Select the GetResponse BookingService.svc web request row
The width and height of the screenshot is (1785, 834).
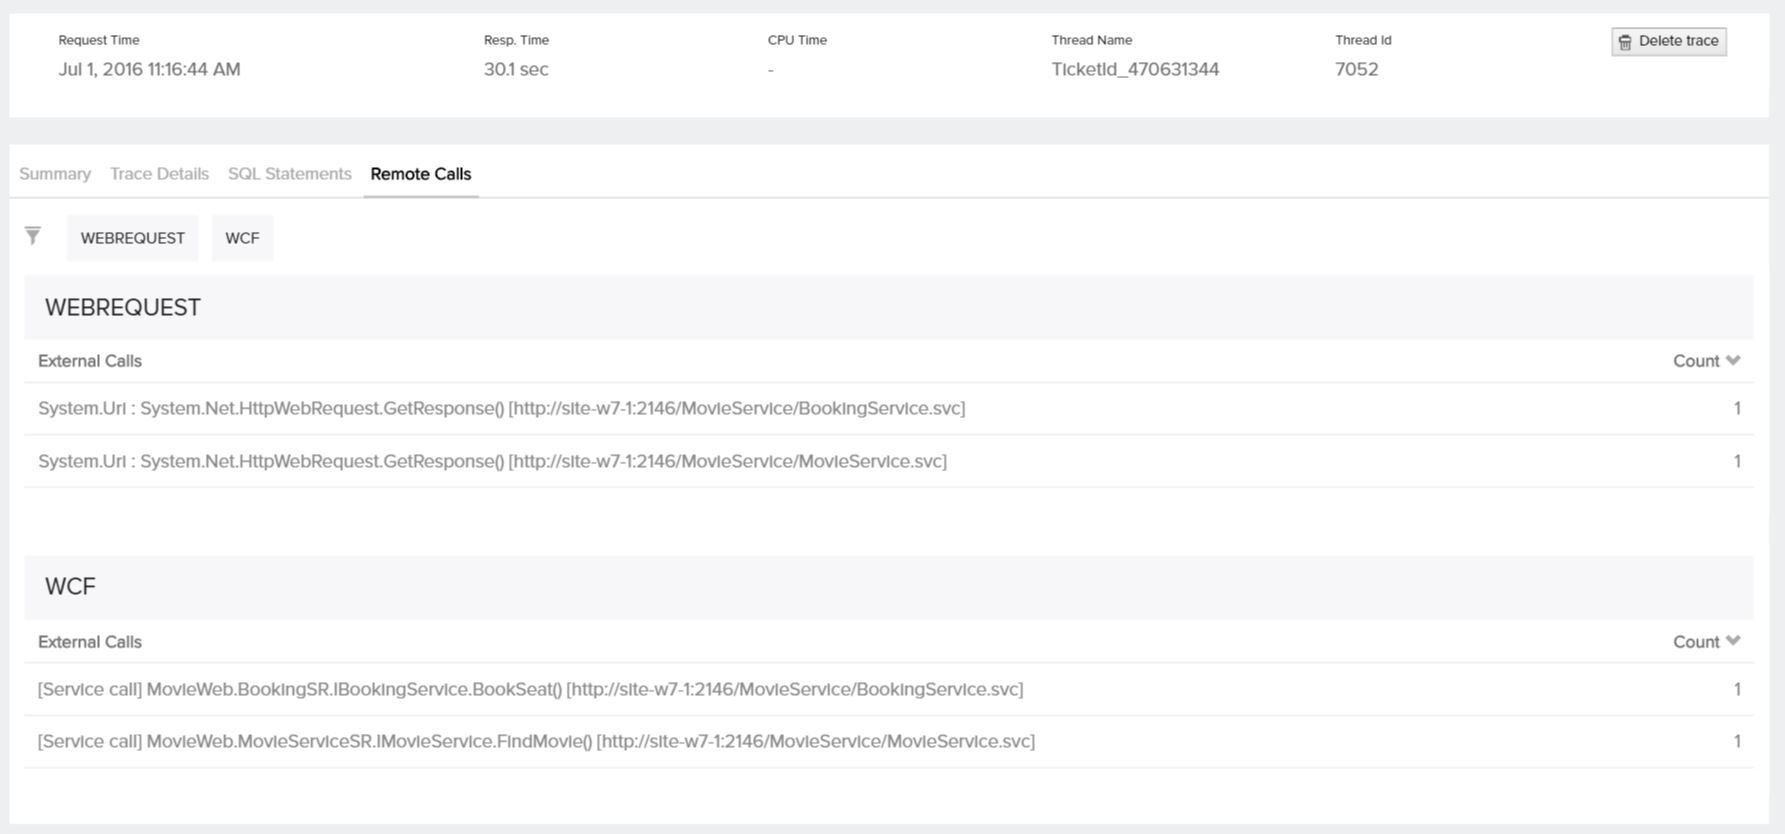(501, 409)
